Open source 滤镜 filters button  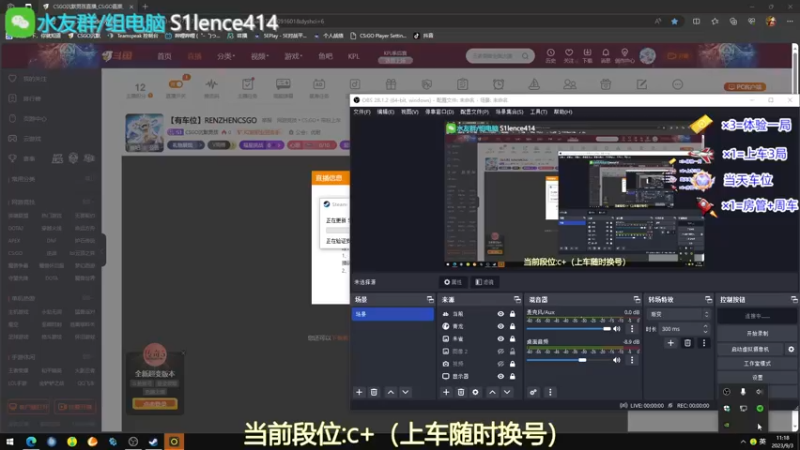(x=484, y=282)
